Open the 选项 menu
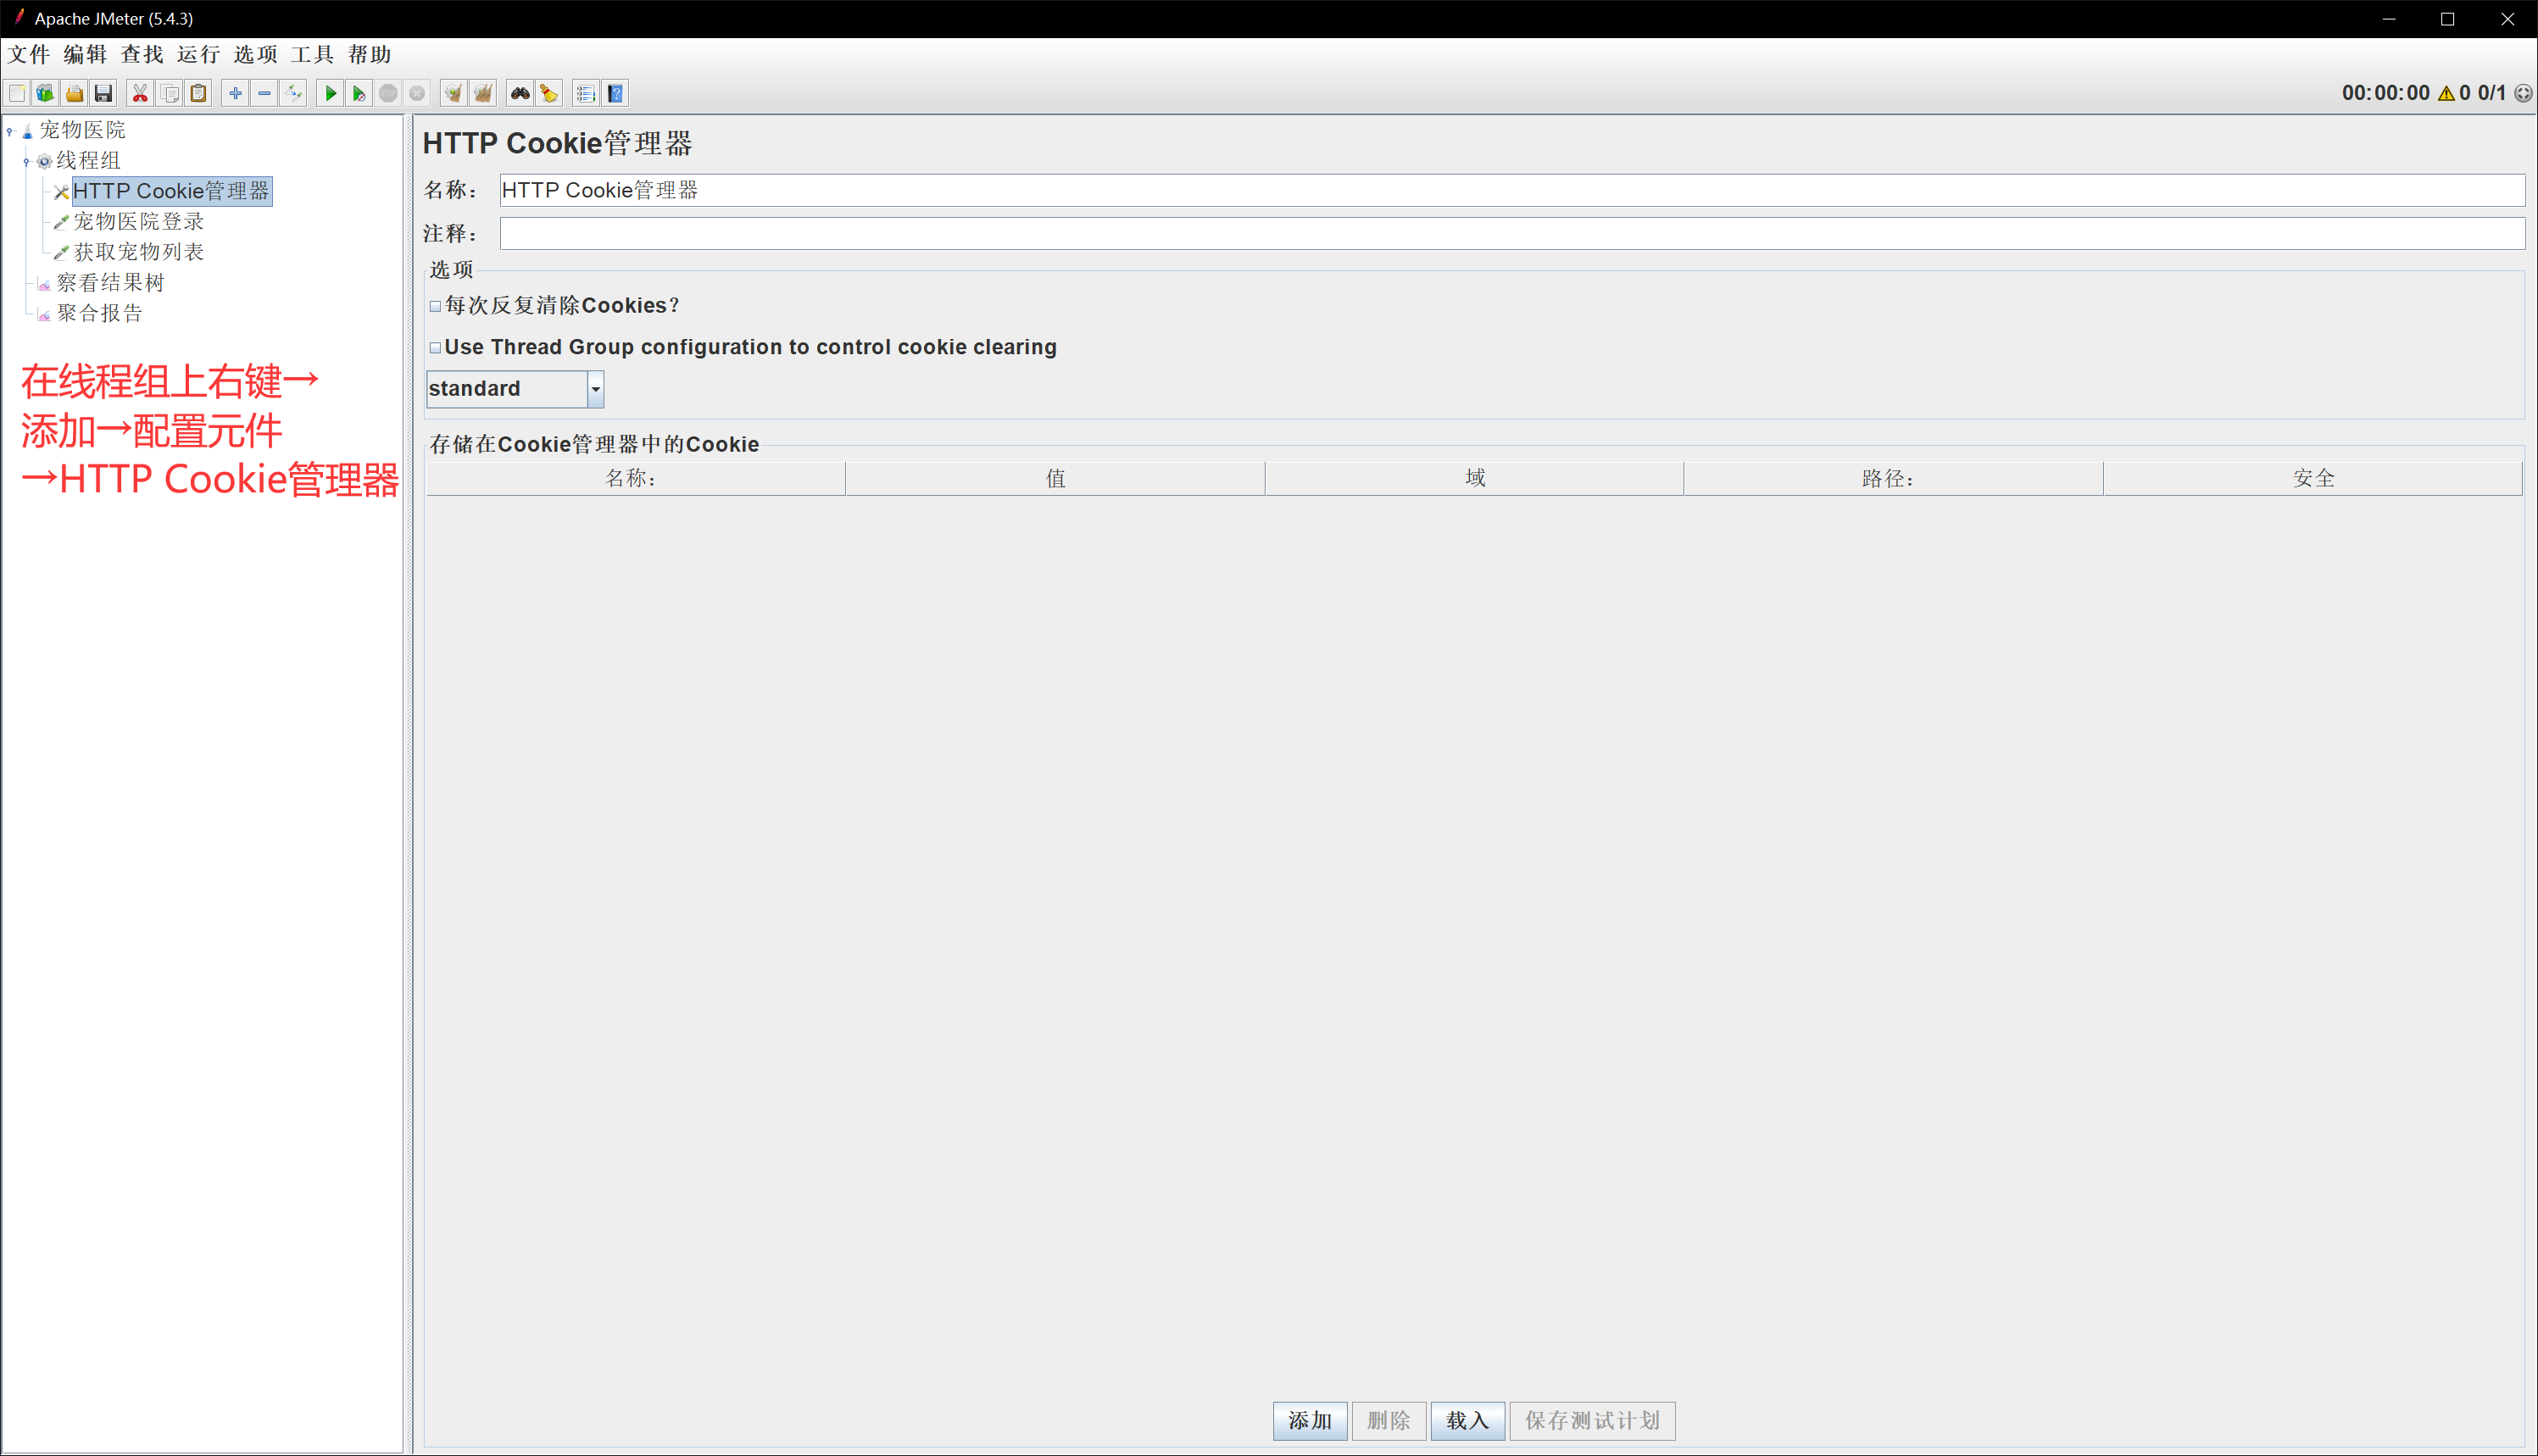This screenshot has width=2538, height=1456. point(255,54)
